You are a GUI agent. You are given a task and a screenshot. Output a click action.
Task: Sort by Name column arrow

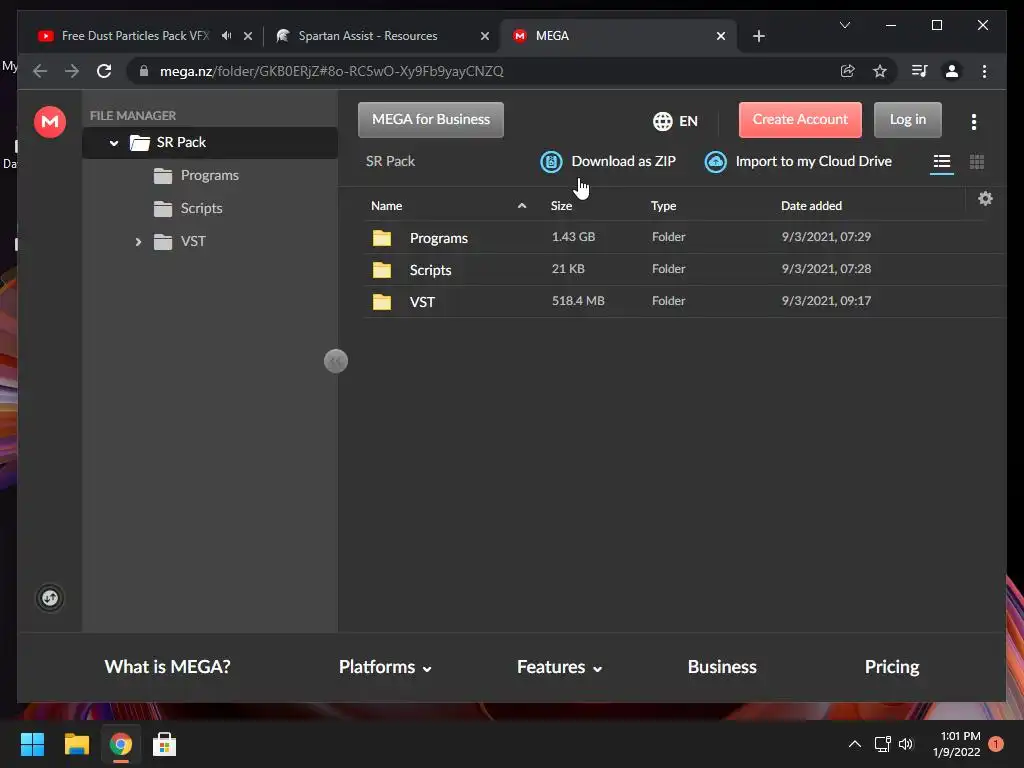click(522, 206)
